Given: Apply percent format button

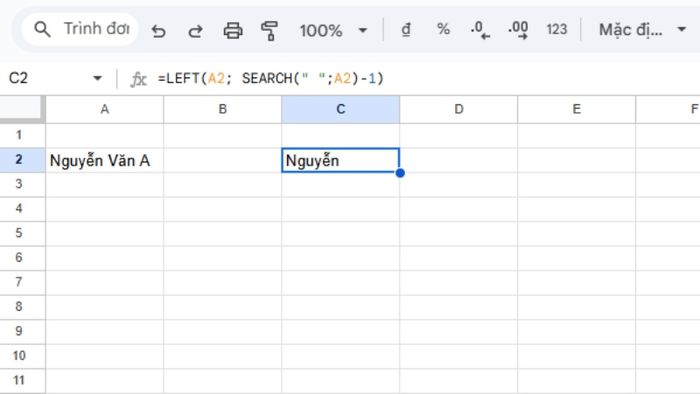Looking at the screenshot, I should coord(443,29).
